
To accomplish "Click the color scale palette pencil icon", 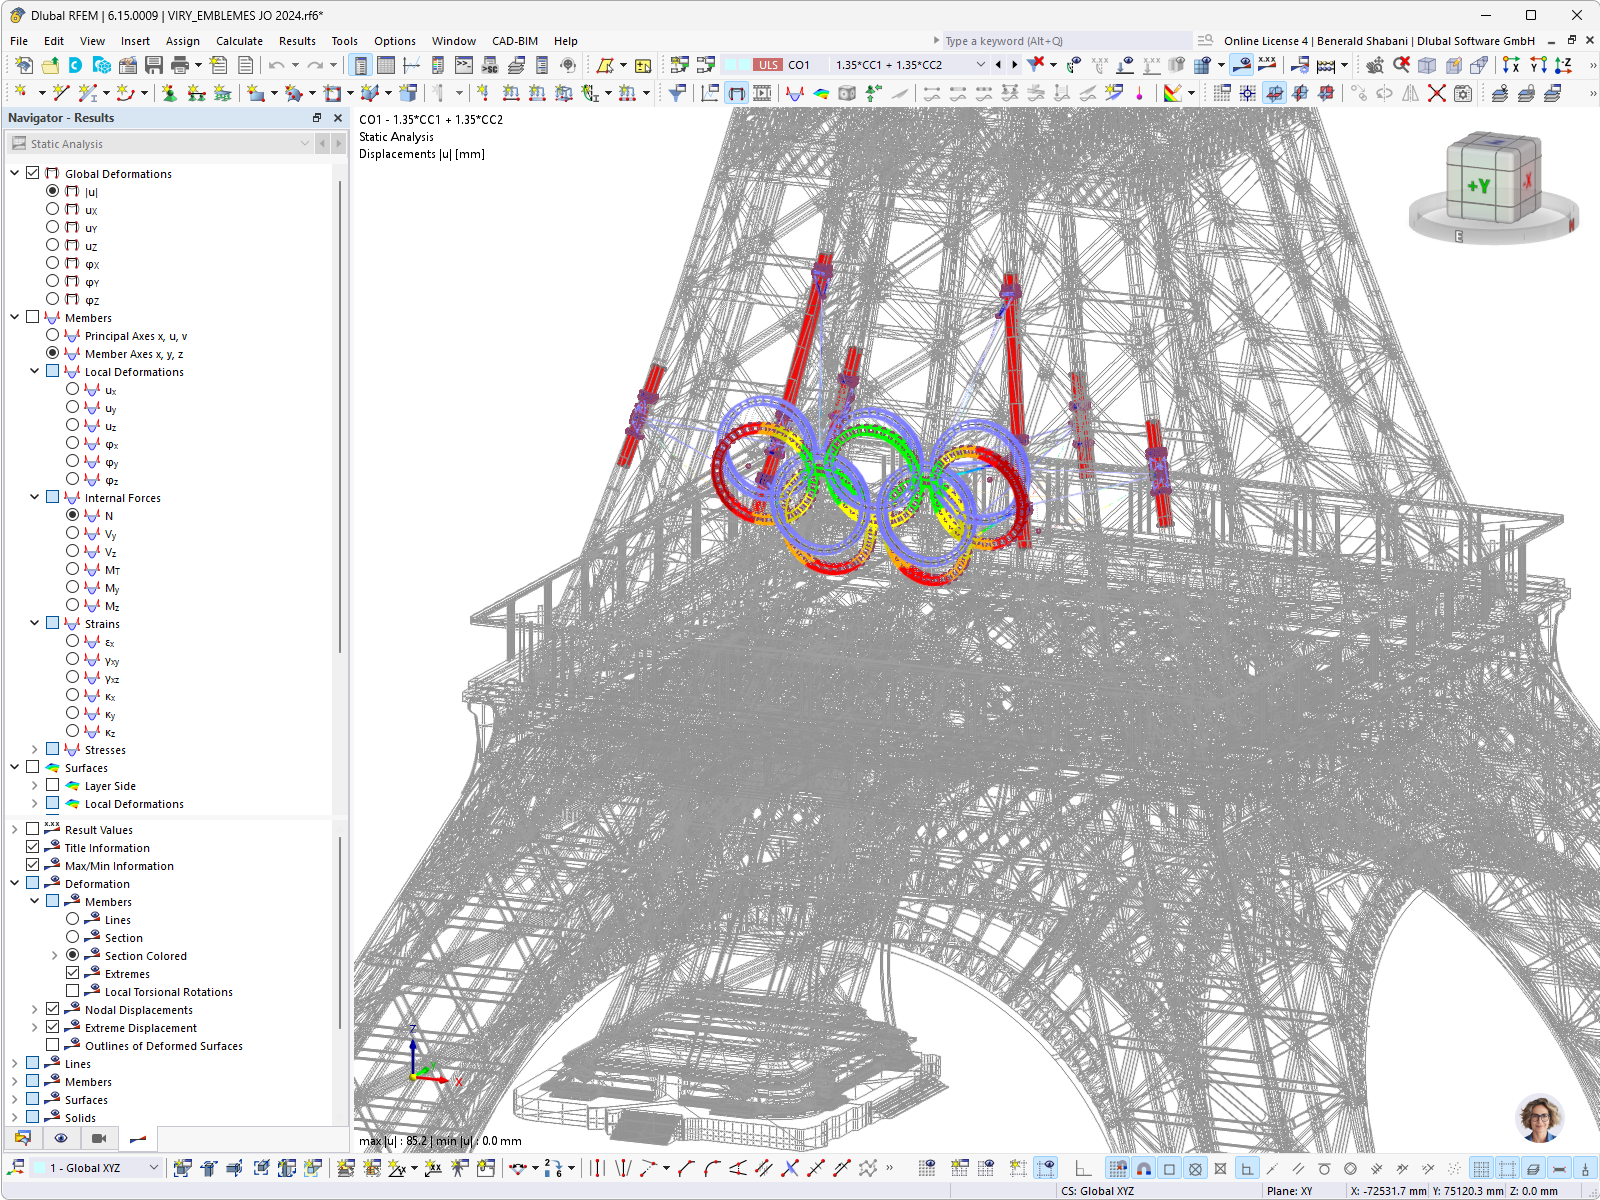I will [1172, 93].
